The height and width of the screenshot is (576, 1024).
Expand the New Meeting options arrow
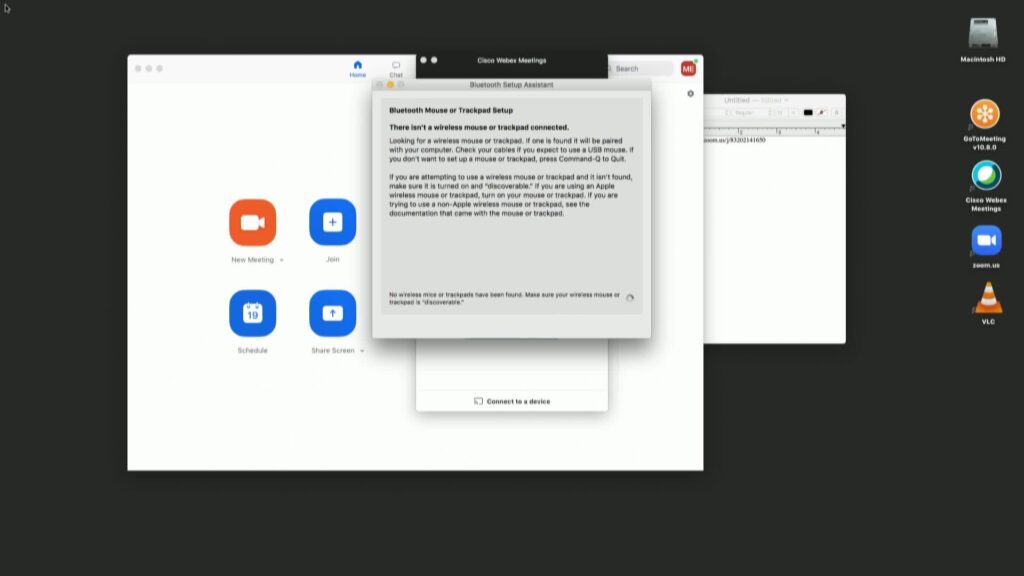[x=281, y=260]
